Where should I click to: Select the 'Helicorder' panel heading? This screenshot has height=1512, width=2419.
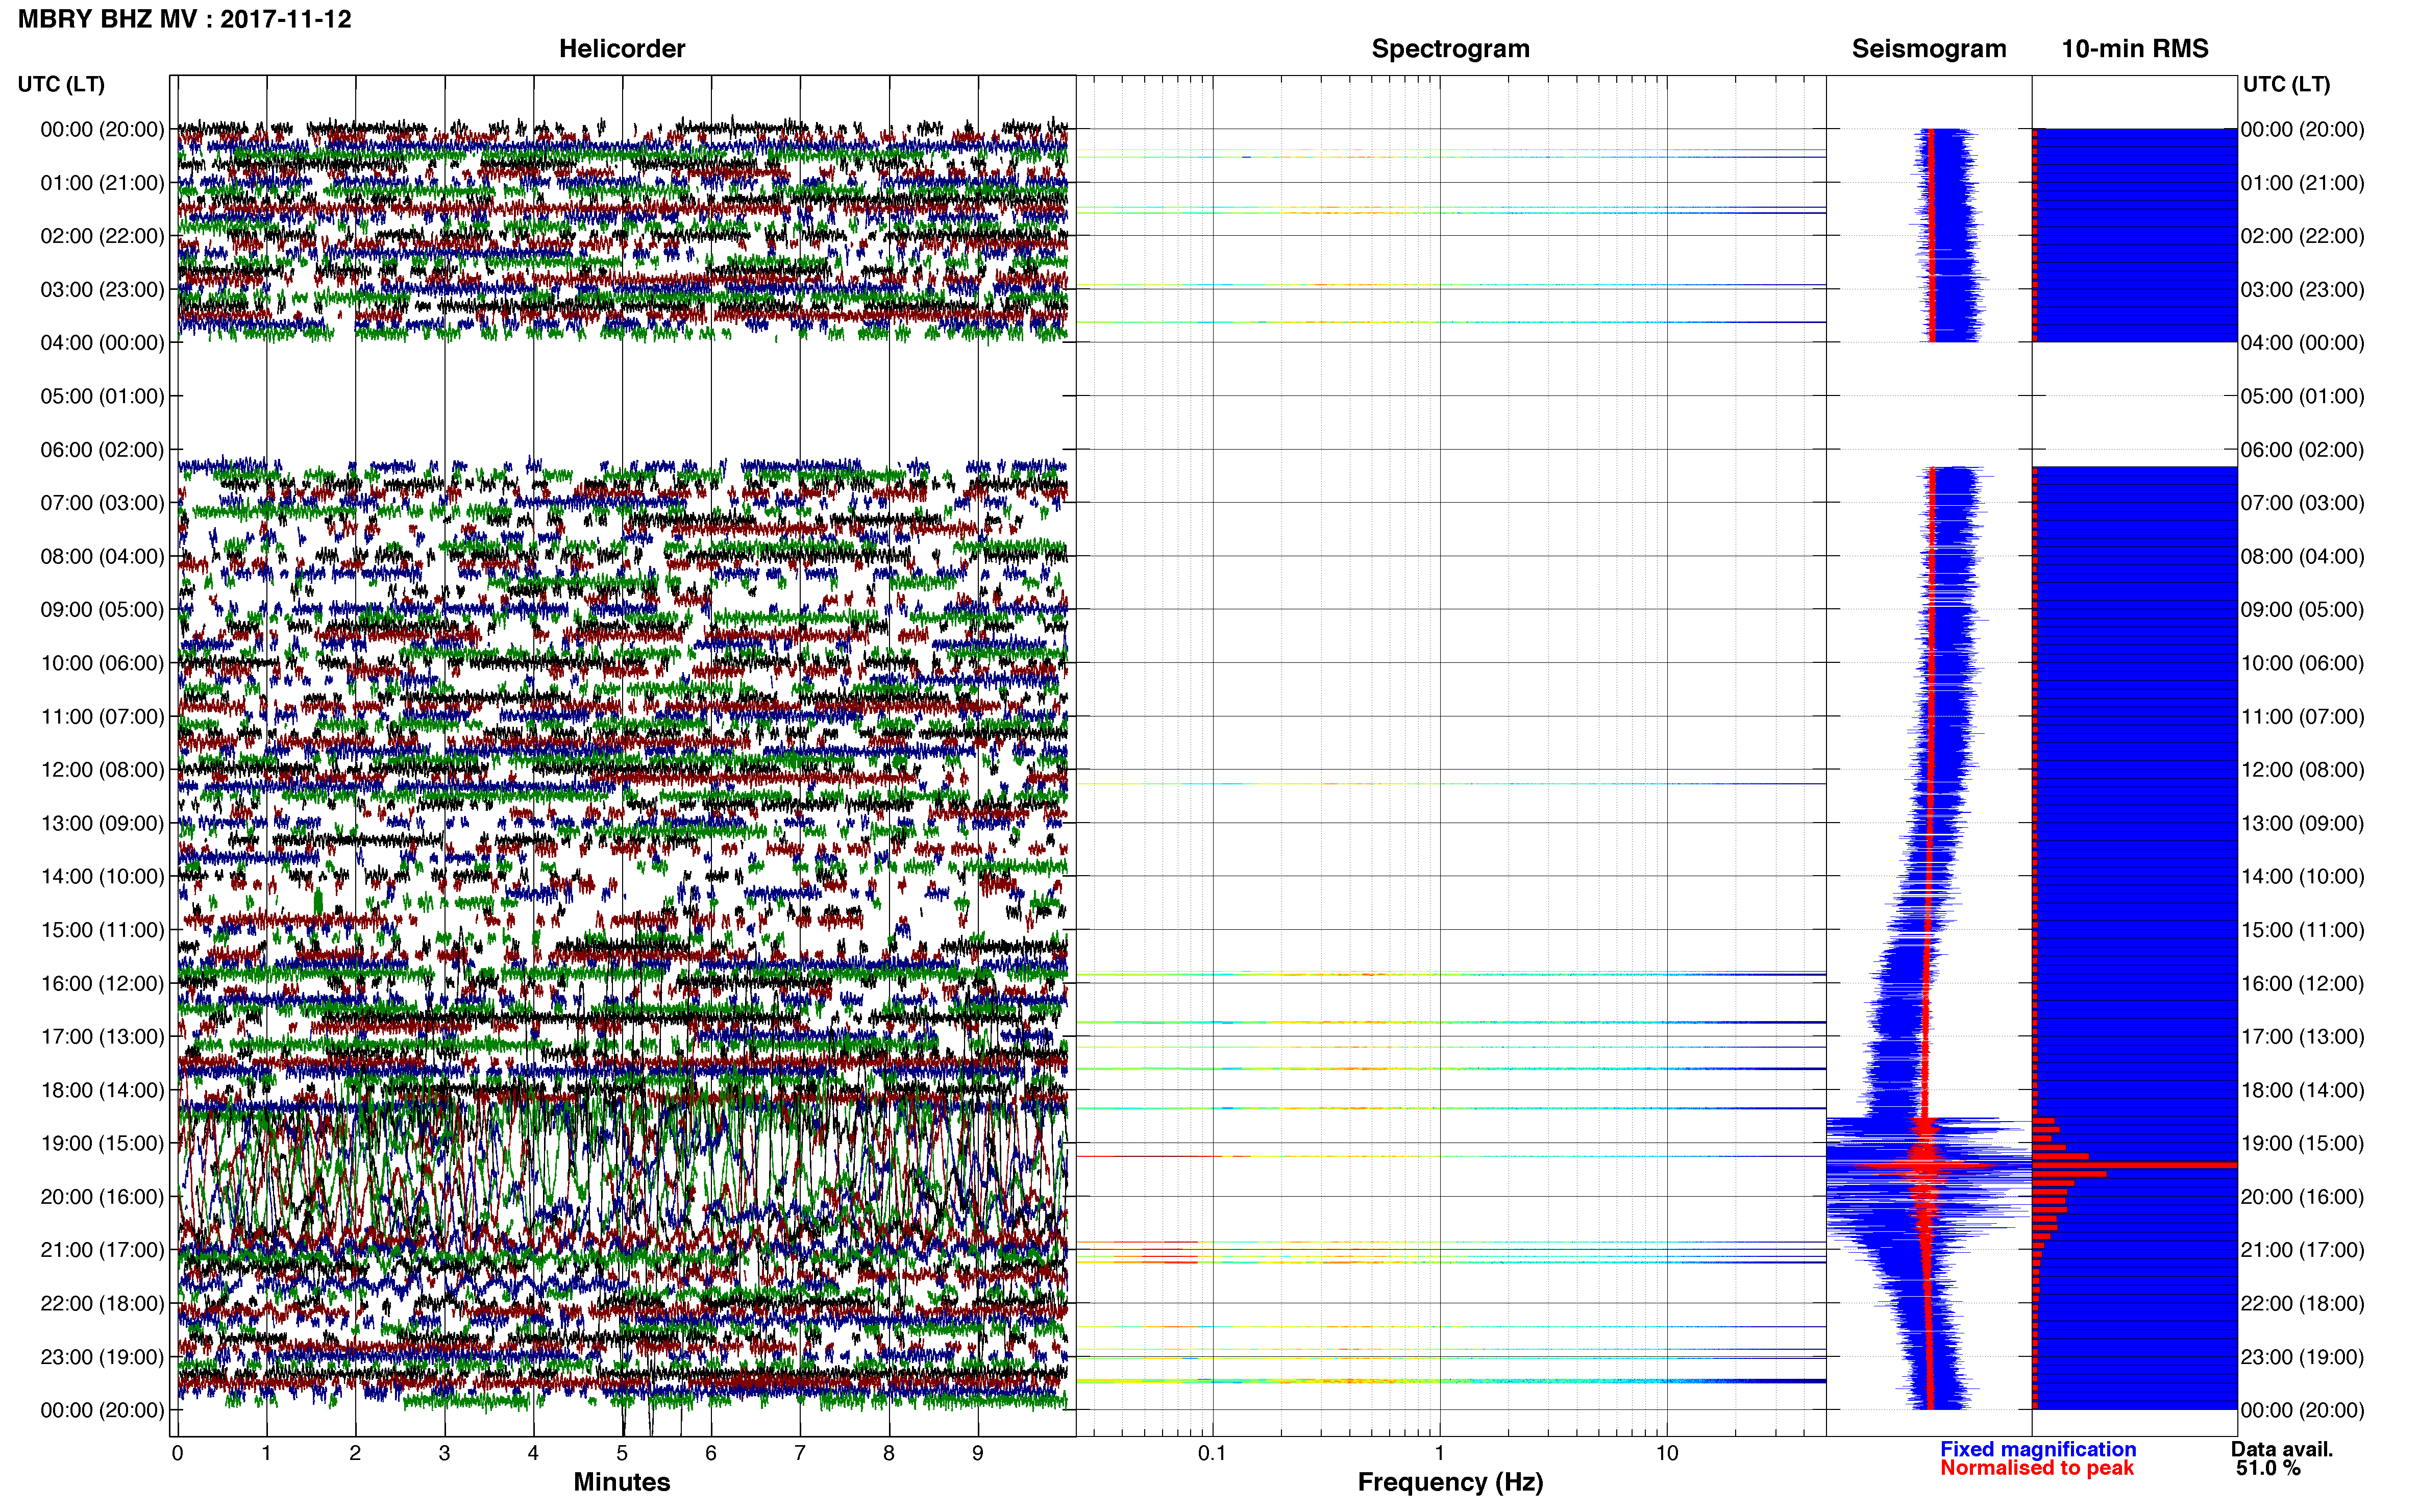(x=622, y=48)
